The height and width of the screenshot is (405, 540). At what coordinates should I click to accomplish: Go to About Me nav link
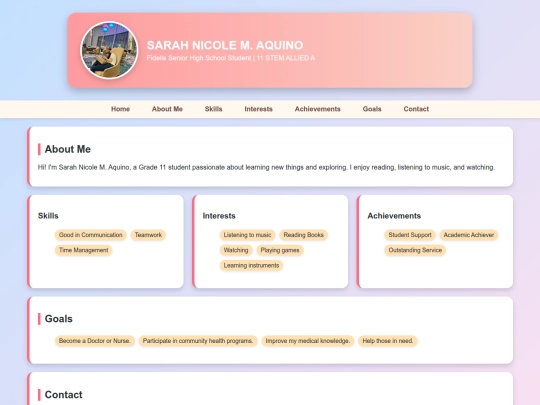(x=167, y=109)
